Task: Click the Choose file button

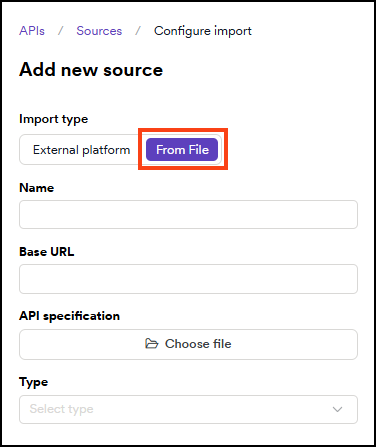Action: tap(188, 344)
